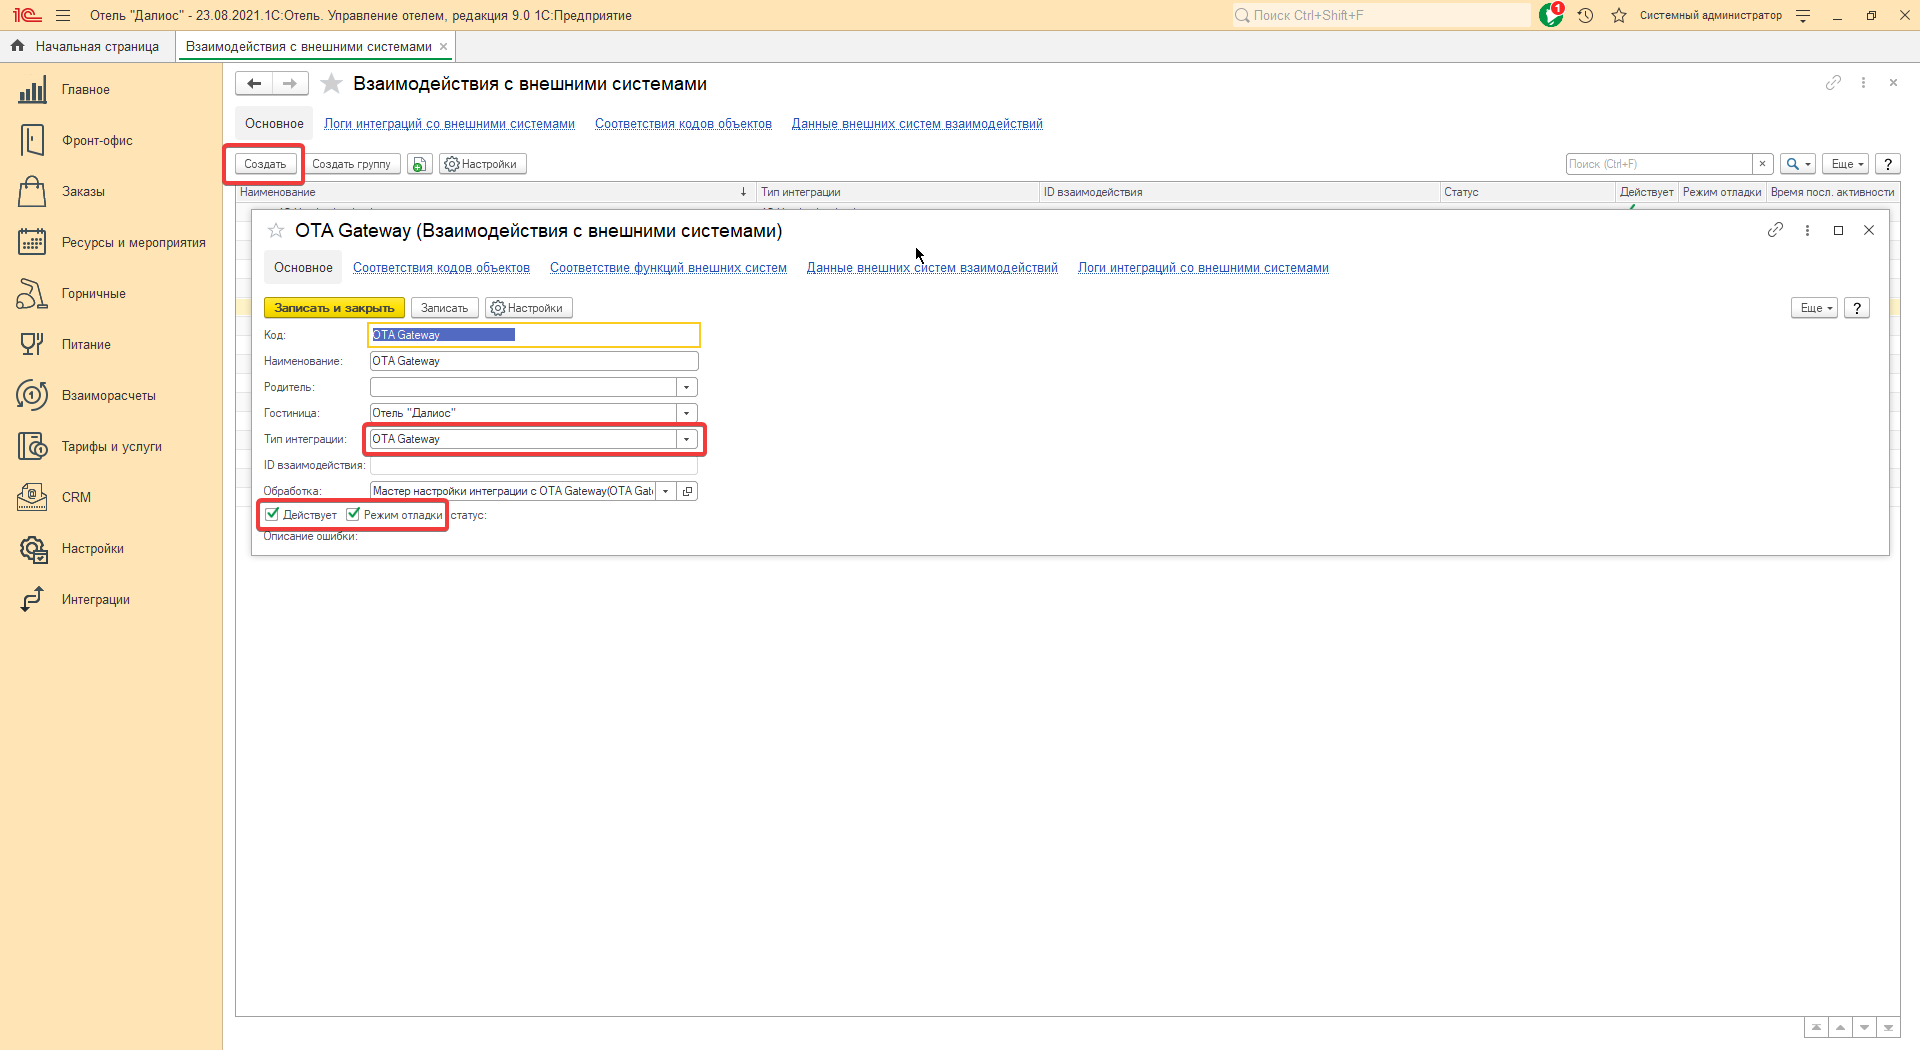Viewport: 1920px width, 1050px height.
Task: Focus the global search box
Action: 1380,15
